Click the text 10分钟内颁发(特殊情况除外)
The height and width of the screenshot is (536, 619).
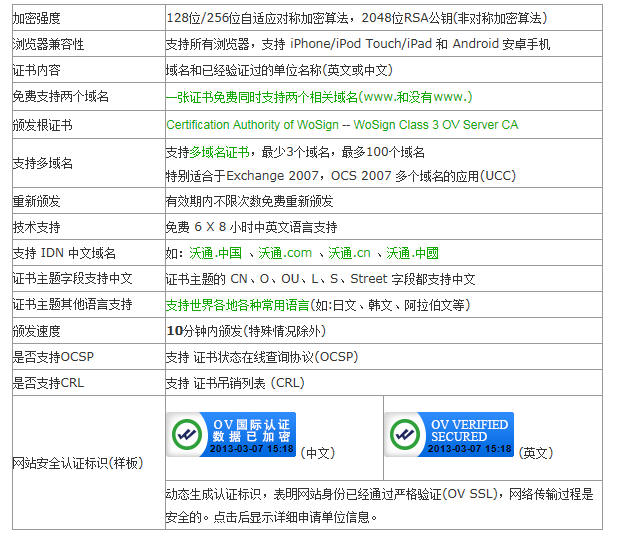tap(246, 331)
